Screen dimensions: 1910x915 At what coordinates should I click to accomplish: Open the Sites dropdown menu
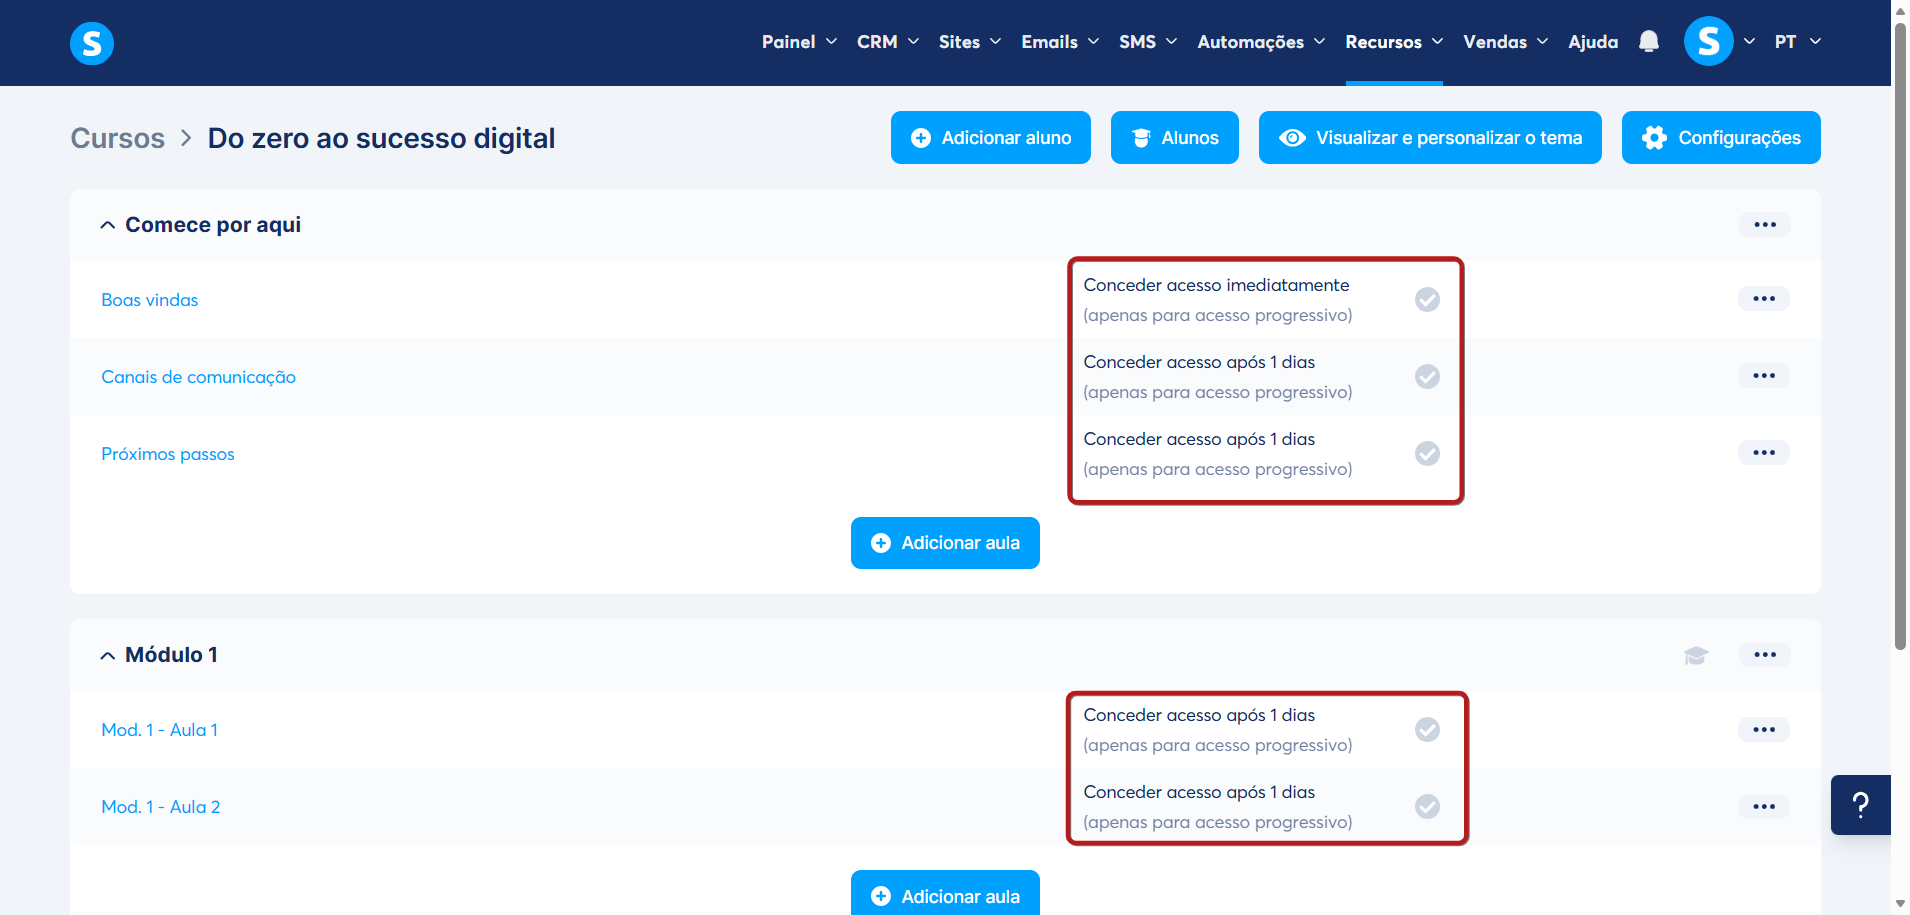click(970, 42)
